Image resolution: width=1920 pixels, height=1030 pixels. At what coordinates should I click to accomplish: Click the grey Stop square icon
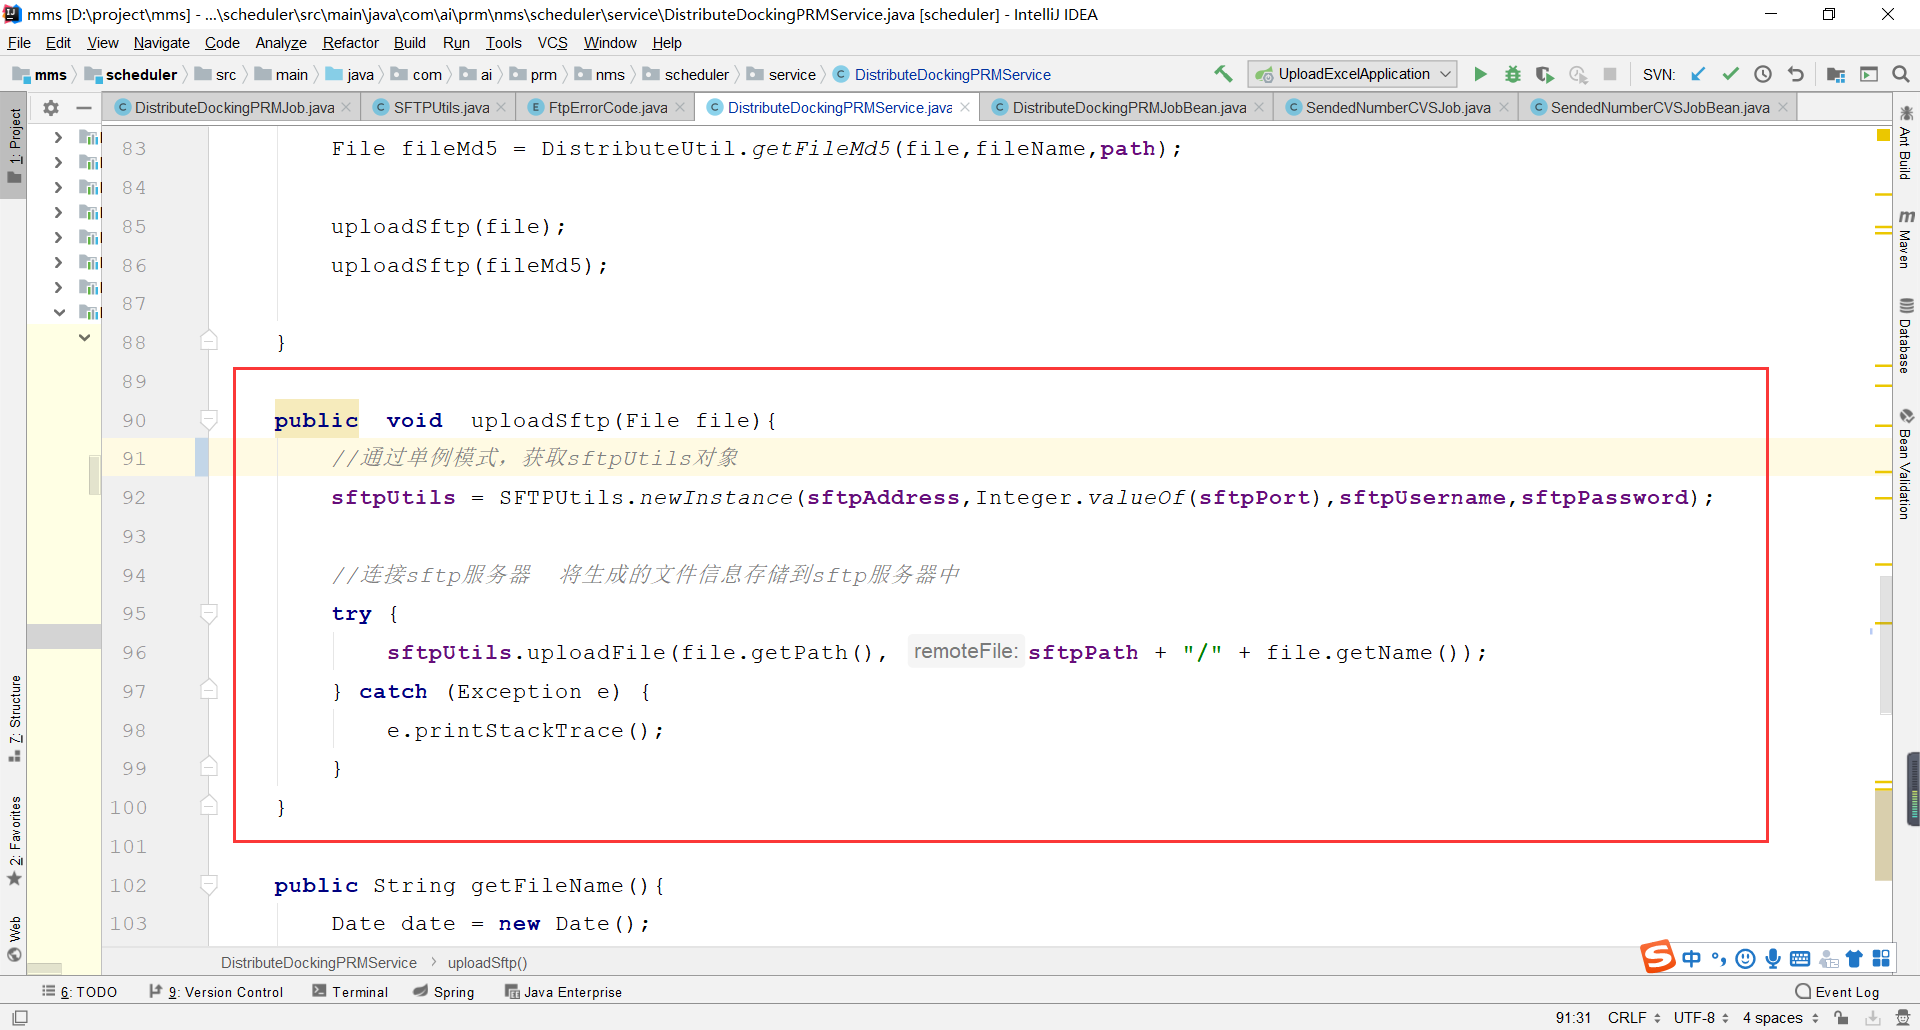[x=1610, y=74]
